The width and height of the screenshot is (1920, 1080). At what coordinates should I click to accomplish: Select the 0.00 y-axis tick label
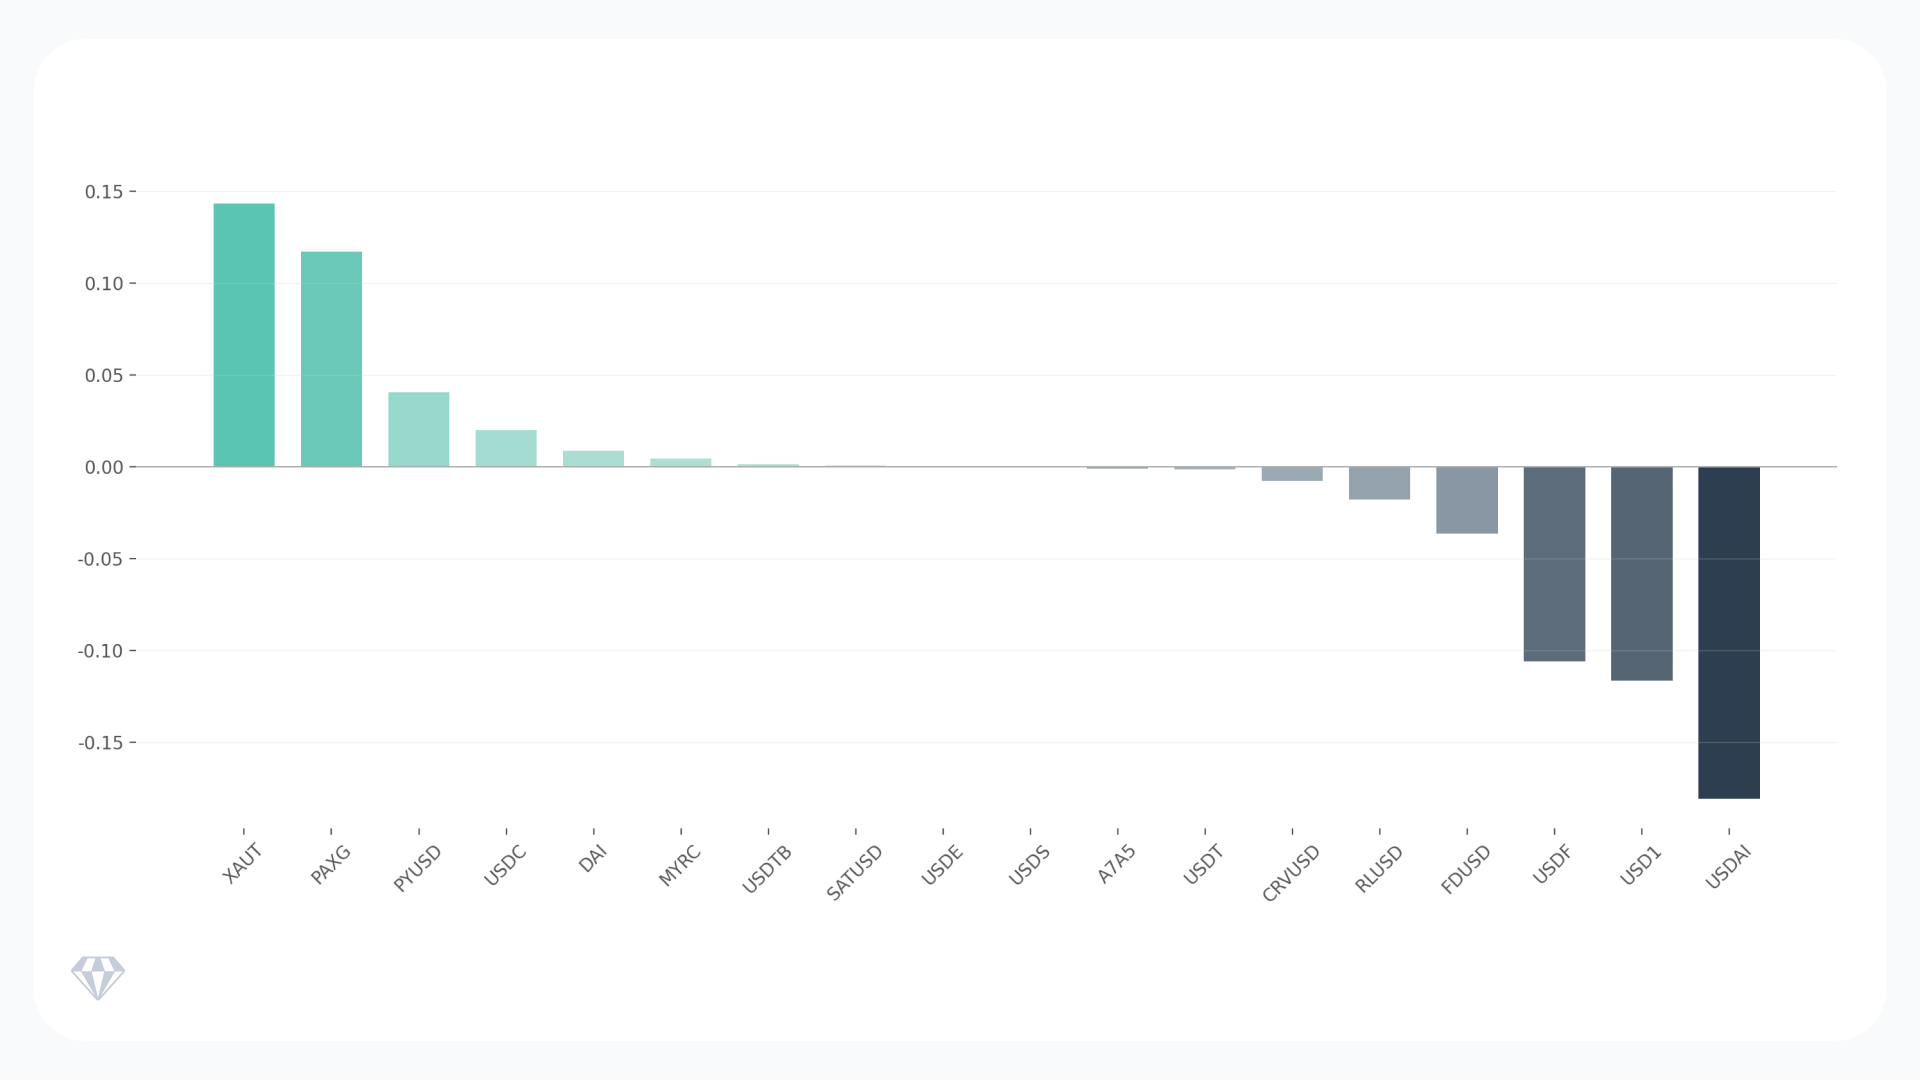click(x=104, y=467)
